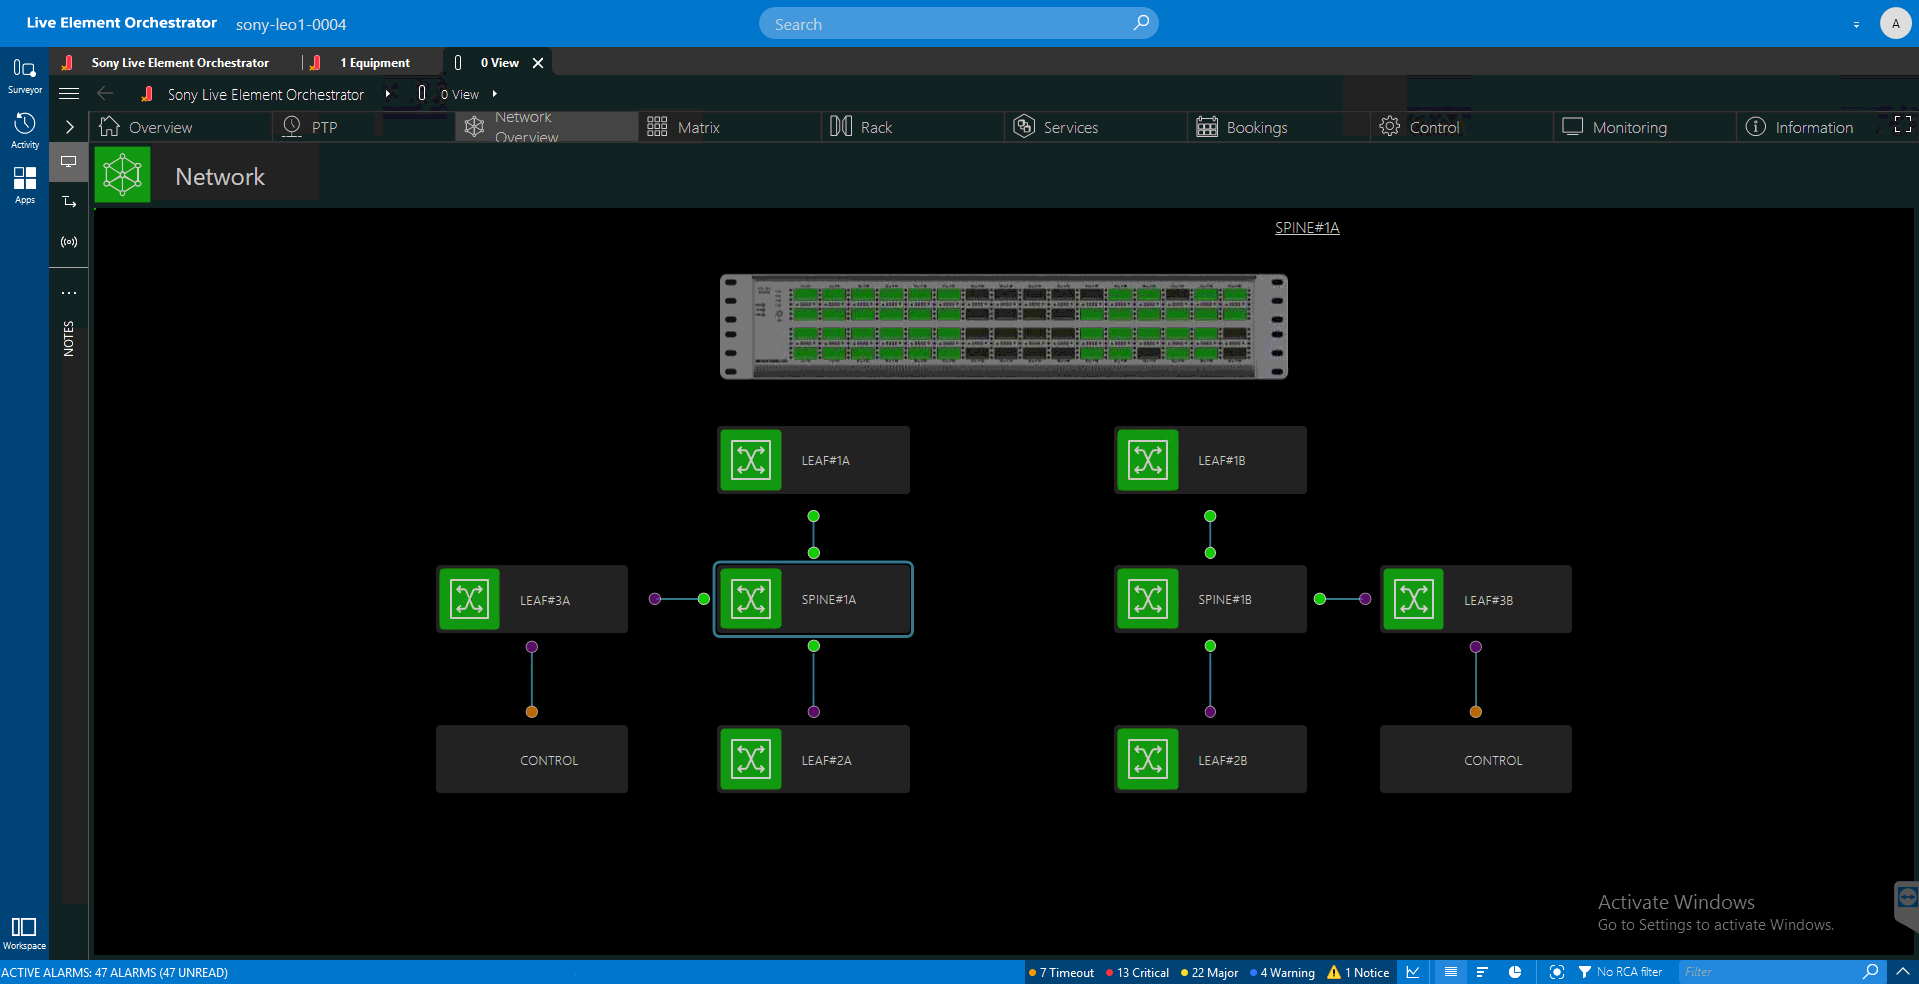This screenshot has width=1919, height=984.
Task: Expand the alarm console with up chevron
Action: pyautogui.click(x=1903, y=971)
